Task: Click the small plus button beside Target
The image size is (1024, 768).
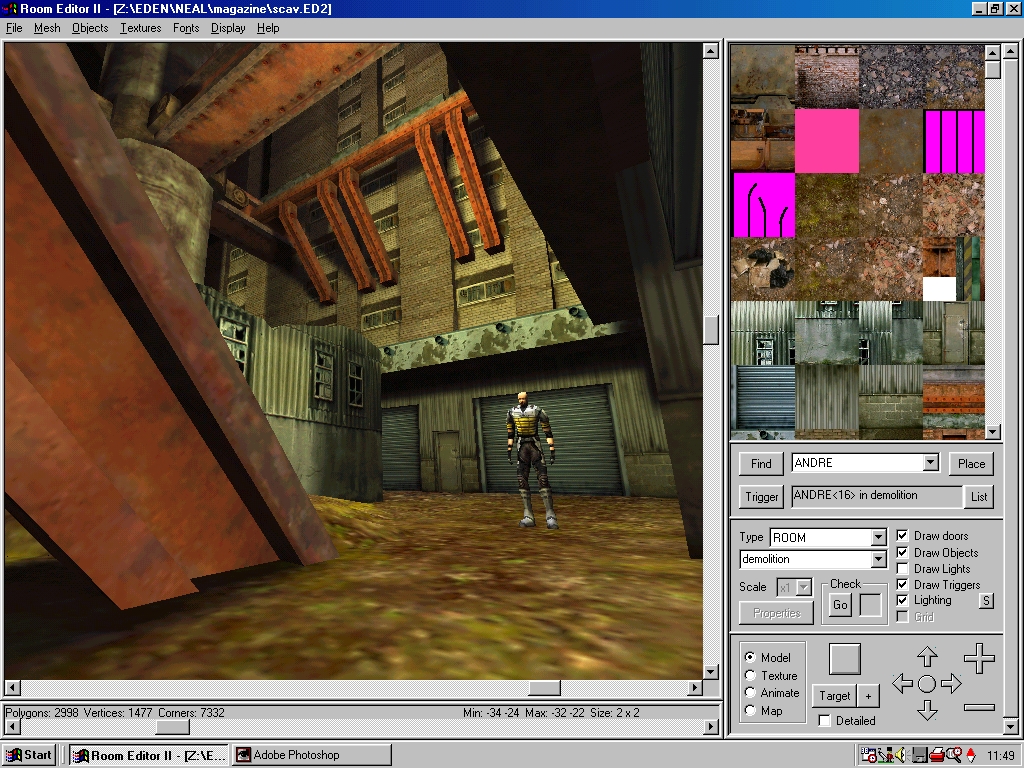Action: [869, 696]
